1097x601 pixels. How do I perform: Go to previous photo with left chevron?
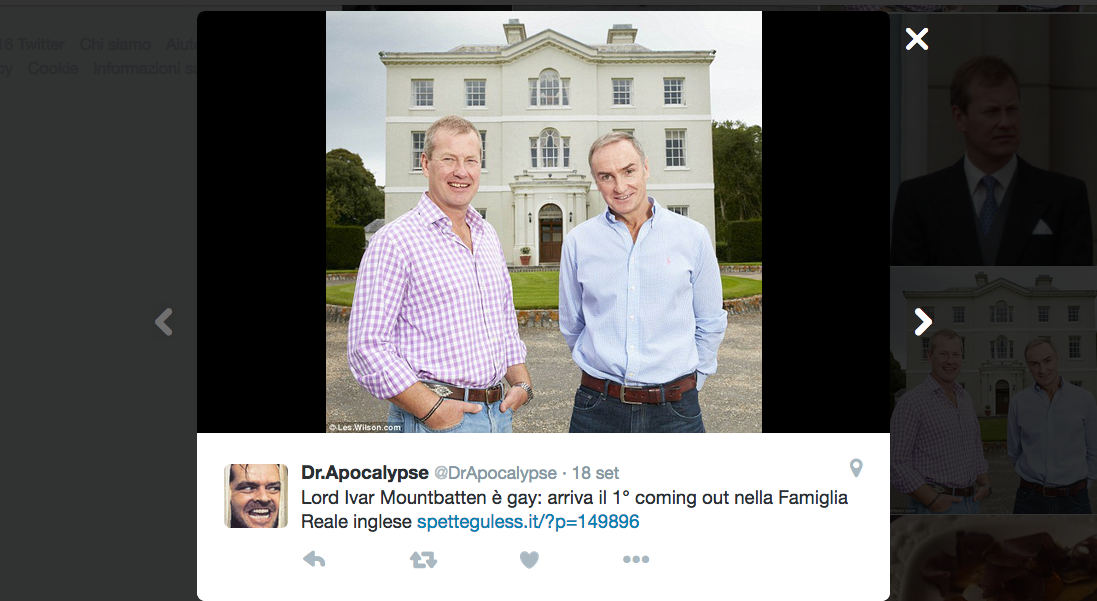pyautogui.click(x=164, y=322)
